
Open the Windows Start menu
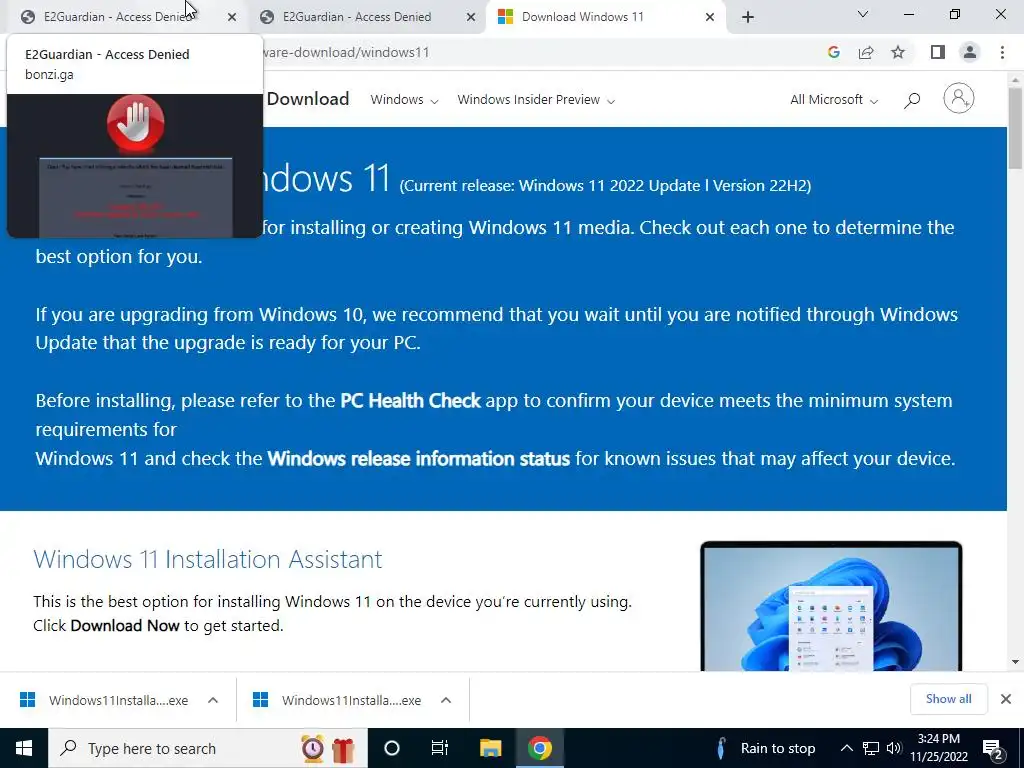tap(24, 748)
